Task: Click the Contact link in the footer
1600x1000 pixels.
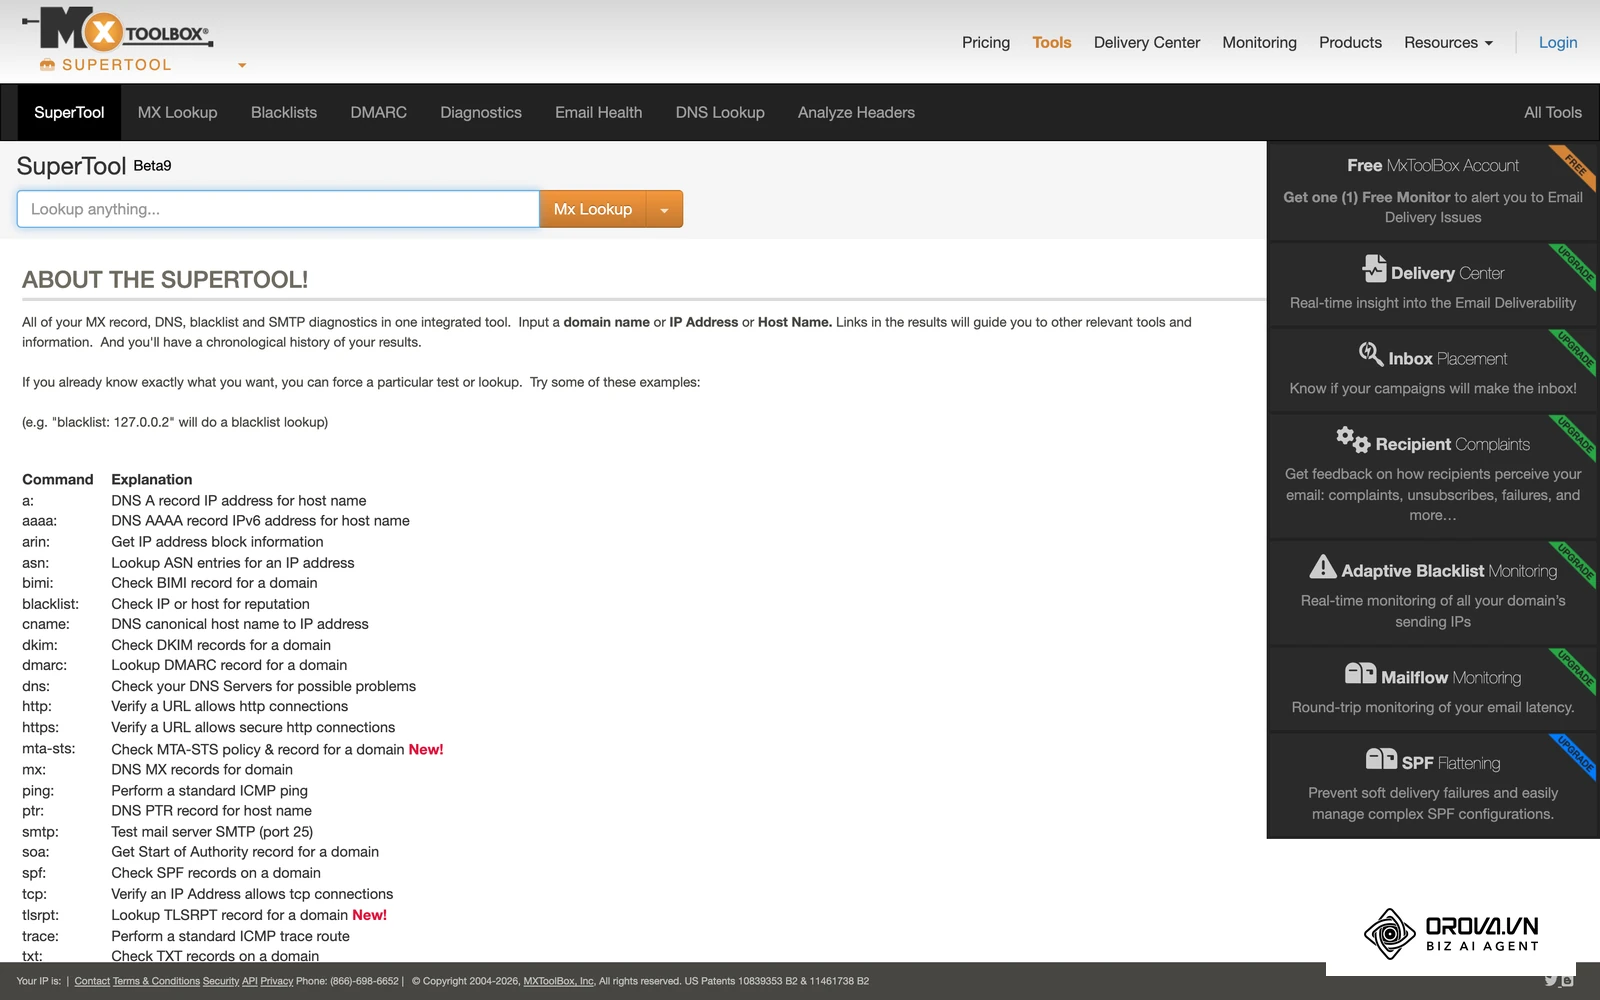Action: pyautogui.click(x=92, y=981)
